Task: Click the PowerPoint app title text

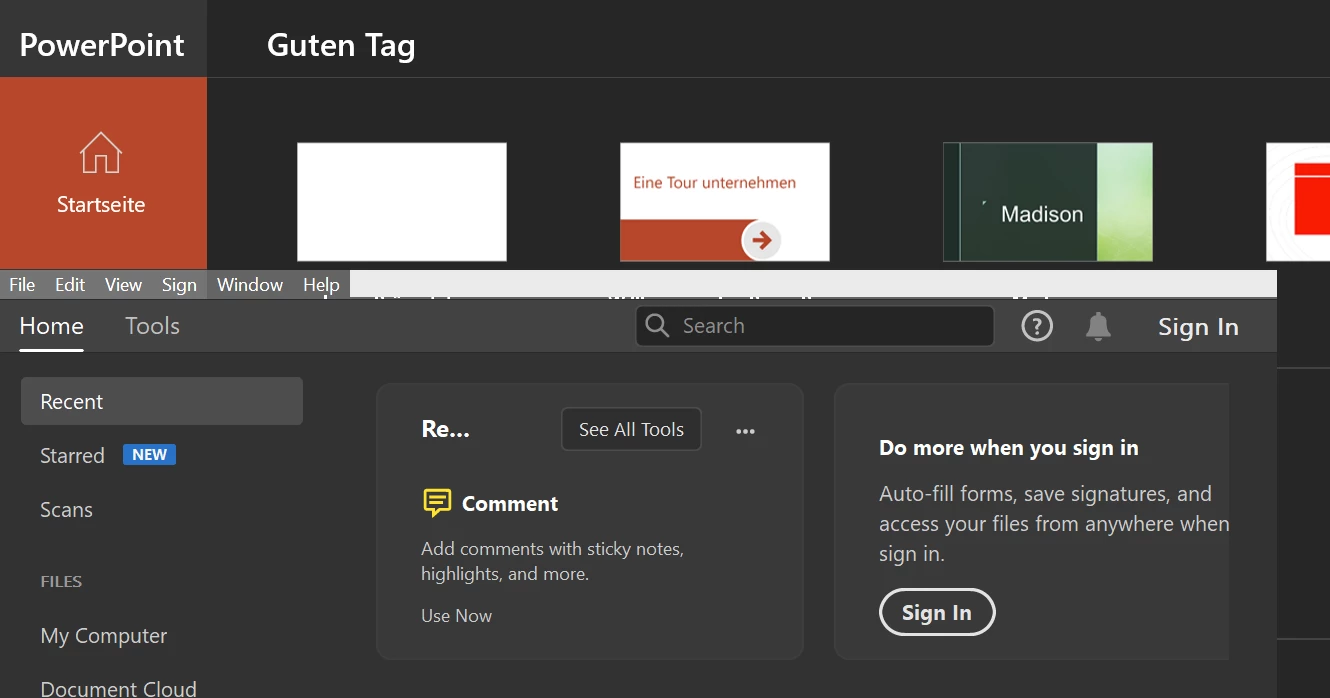Action: pyautogui.click(x=102, y=44)
